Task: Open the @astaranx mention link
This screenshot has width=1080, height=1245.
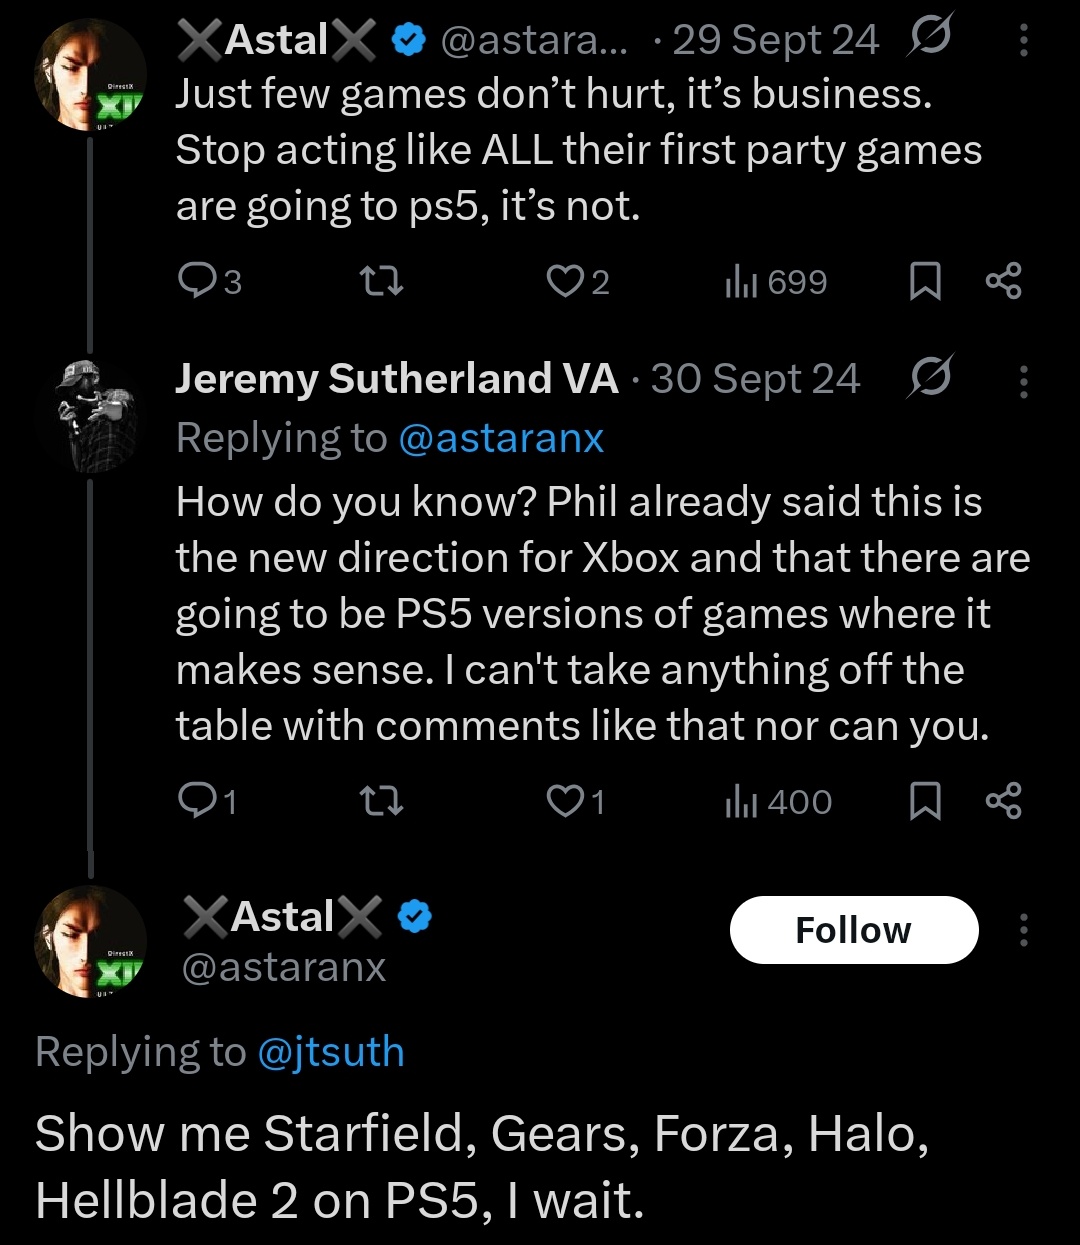Action: tap(500, 438)
